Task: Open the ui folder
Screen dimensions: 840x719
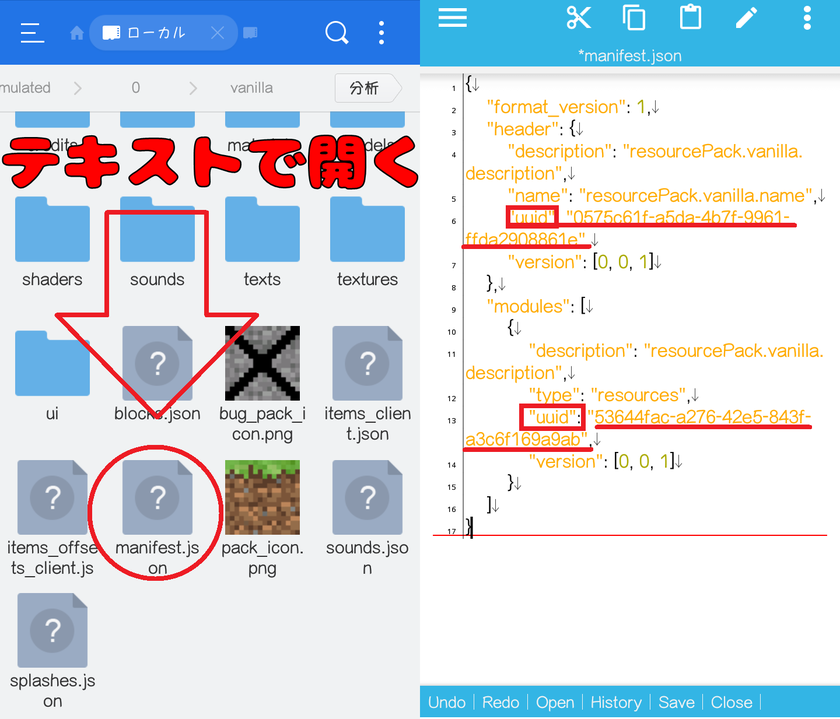Action: (x=52, y=376)
